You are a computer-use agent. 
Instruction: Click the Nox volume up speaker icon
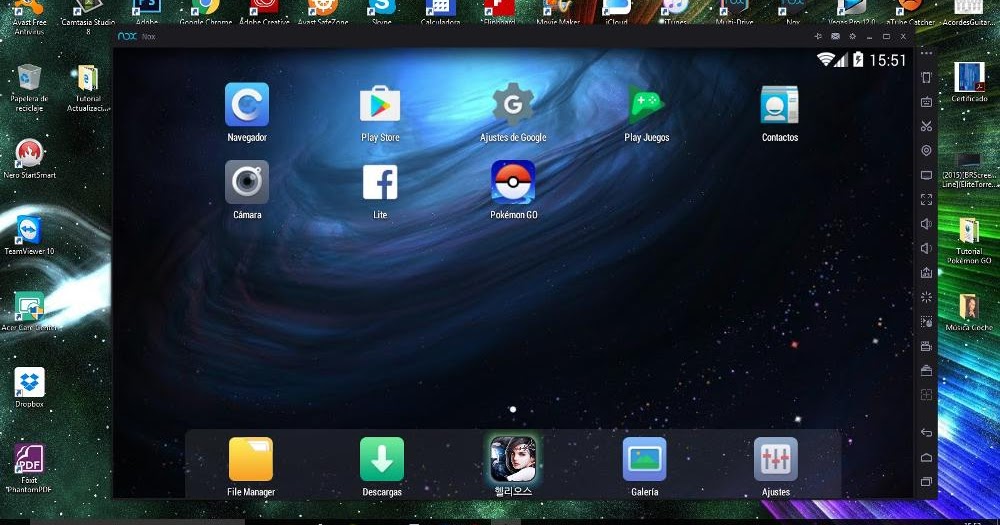click(x=926, y=224)
